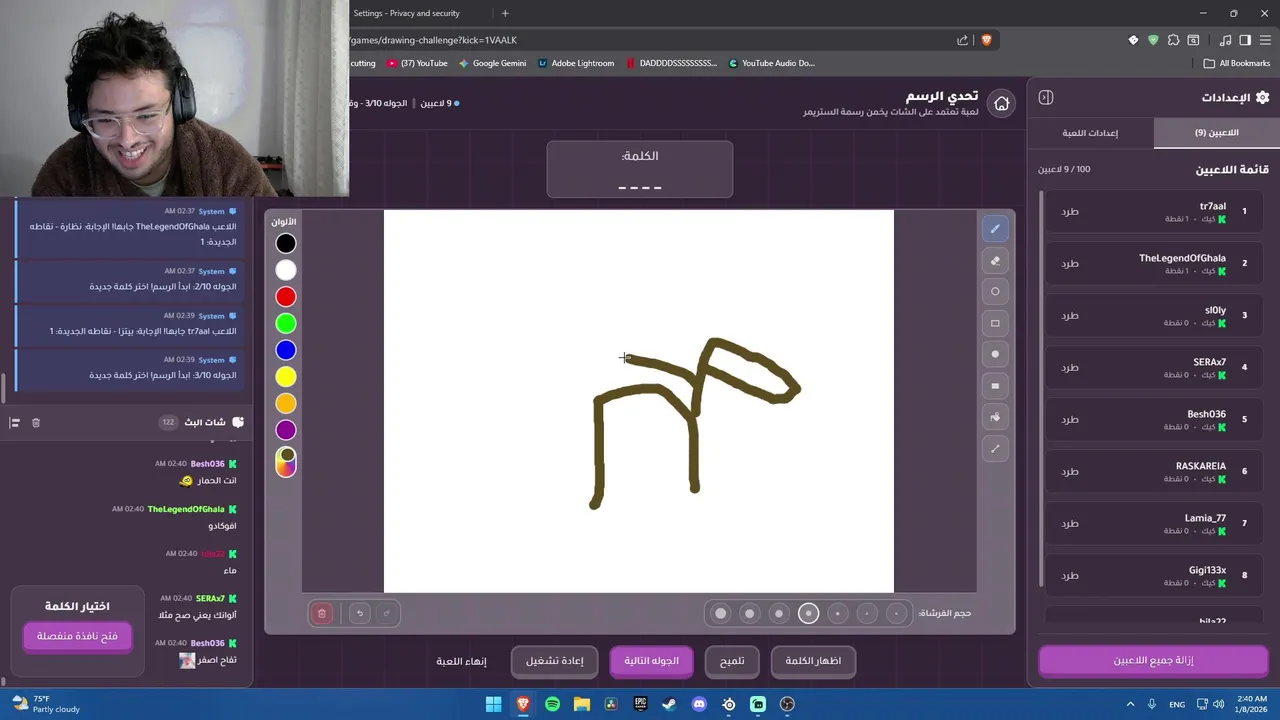Clear canvas with the red trash button
This screenshot has height=720, width=1280.
(322, 613)
